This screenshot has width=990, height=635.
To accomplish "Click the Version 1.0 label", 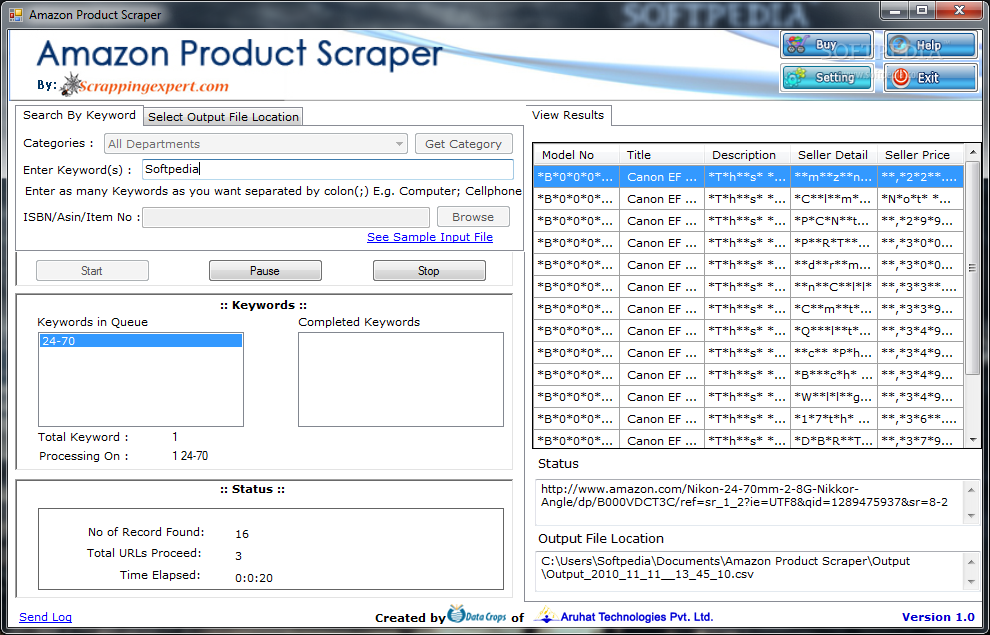I will (x=938, y=617).
